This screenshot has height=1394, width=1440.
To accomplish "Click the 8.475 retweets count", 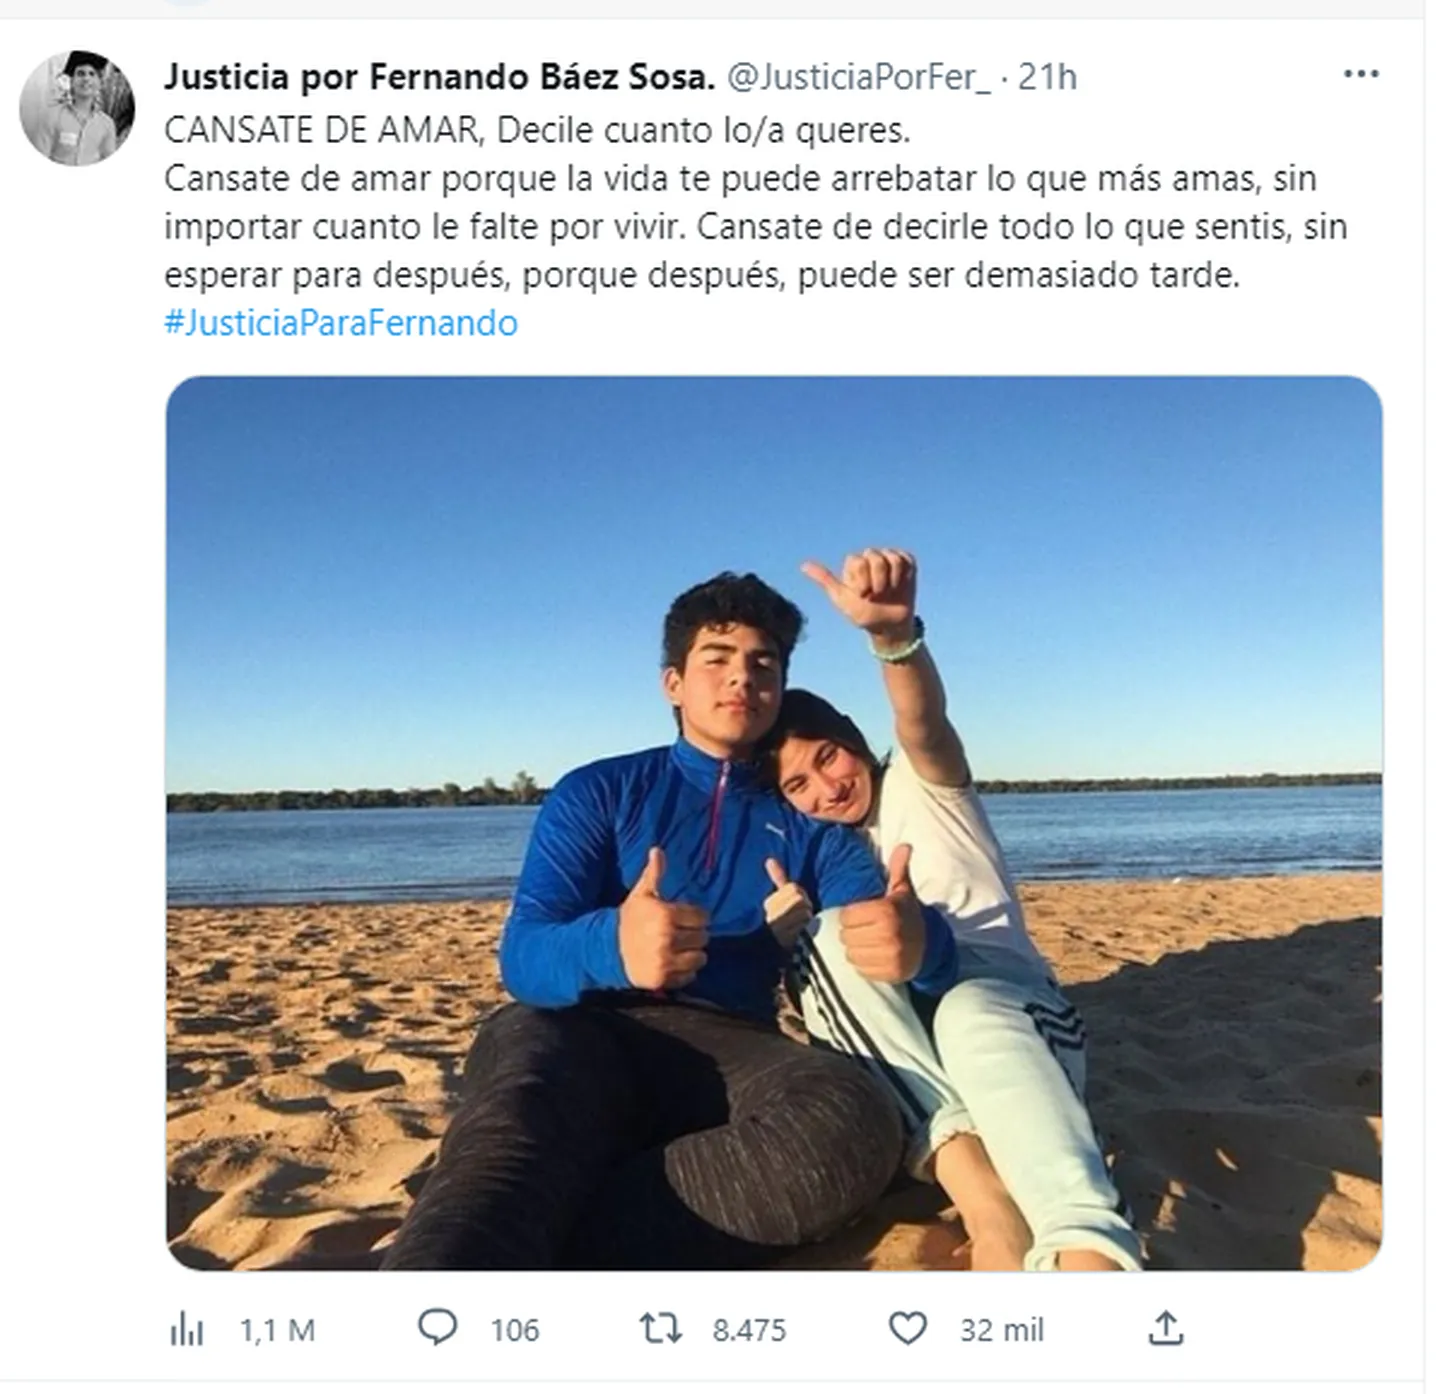I will [749, 1330].
